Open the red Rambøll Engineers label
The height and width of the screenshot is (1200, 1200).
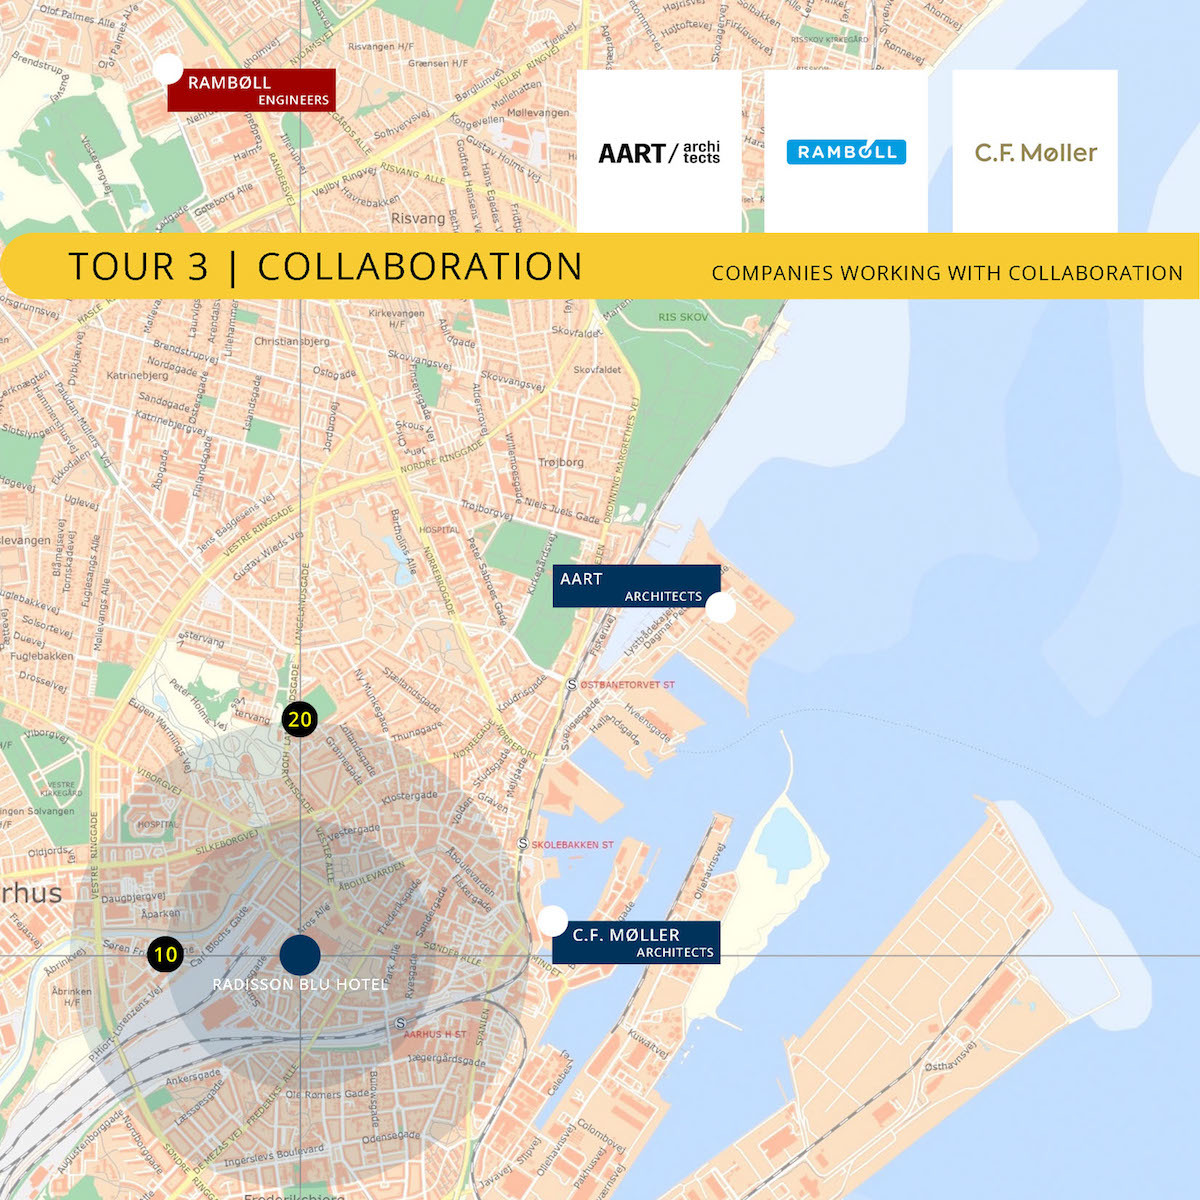pyautogui.click(x=251, y=90)
